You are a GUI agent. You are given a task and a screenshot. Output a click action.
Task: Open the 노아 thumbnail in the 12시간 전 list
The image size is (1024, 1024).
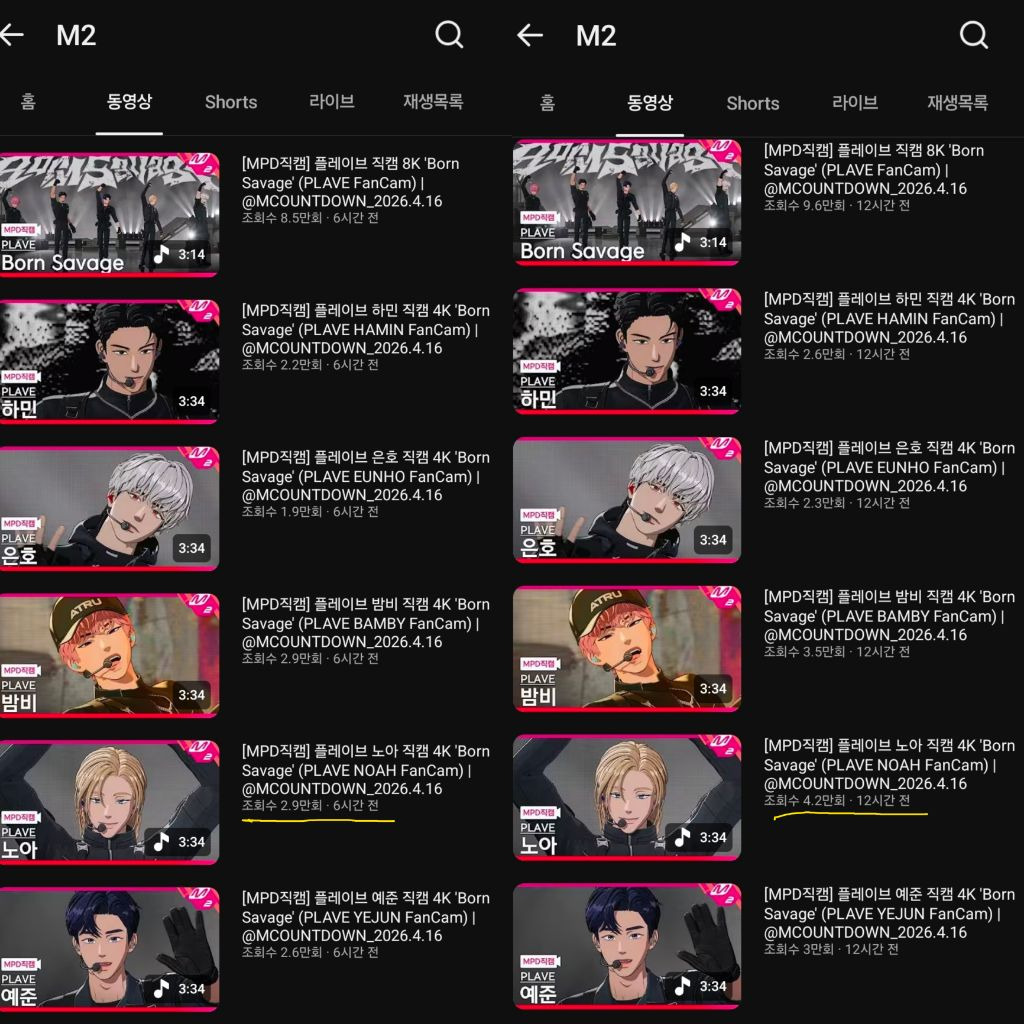pyautogui.click(x=627, y=798)
